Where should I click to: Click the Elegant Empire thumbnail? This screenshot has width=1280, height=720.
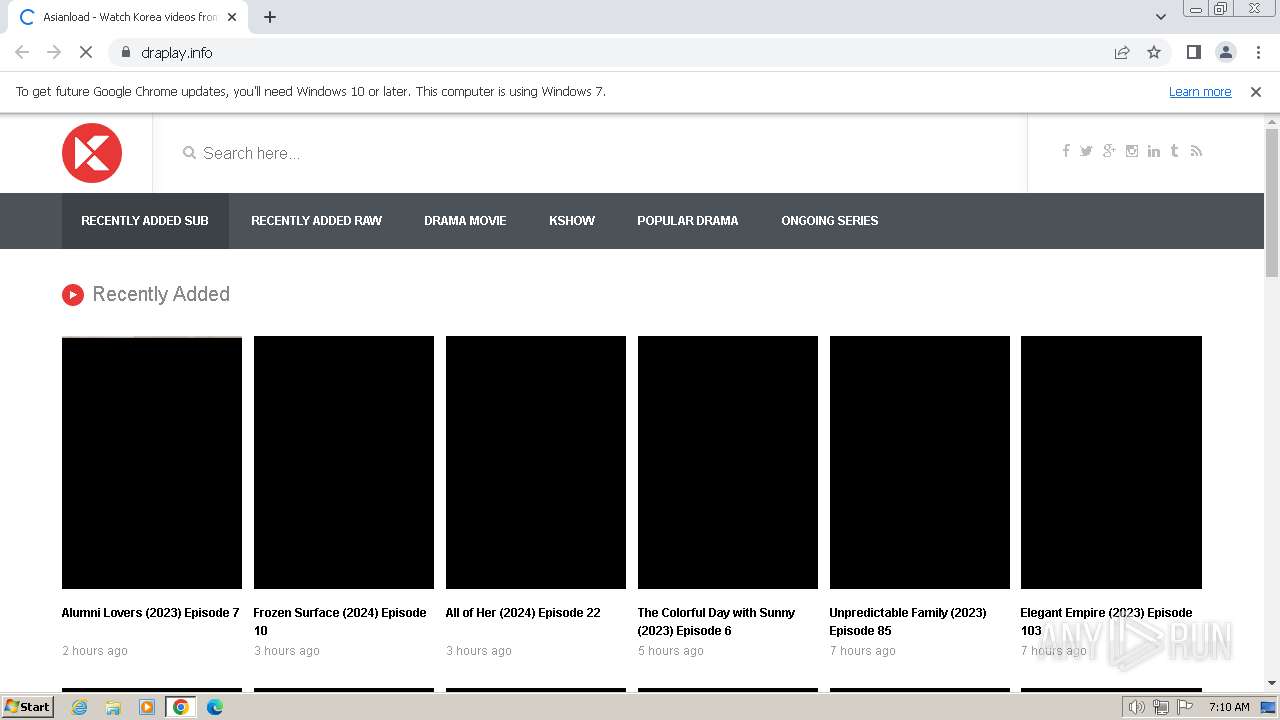tap(1111, 462)
